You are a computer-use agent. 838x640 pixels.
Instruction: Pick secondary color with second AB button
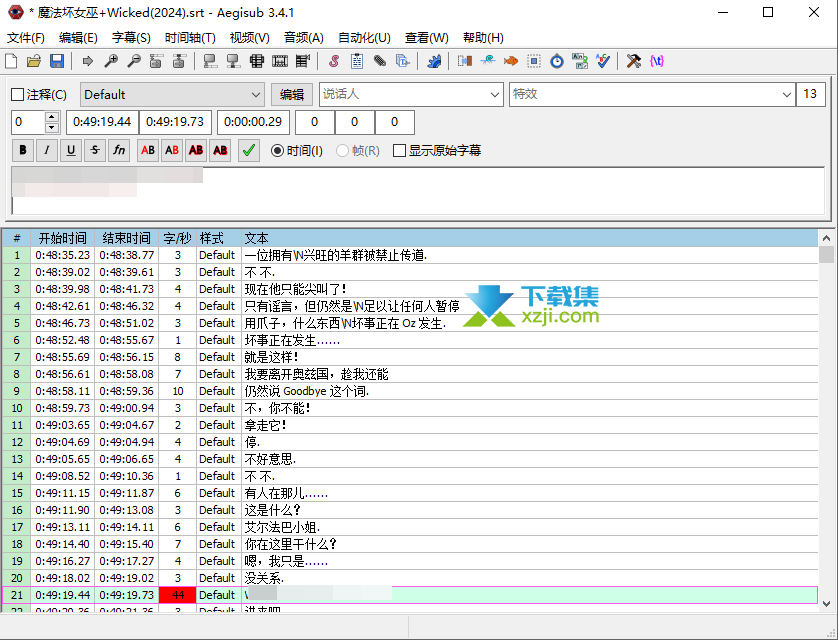pos(172,151)
